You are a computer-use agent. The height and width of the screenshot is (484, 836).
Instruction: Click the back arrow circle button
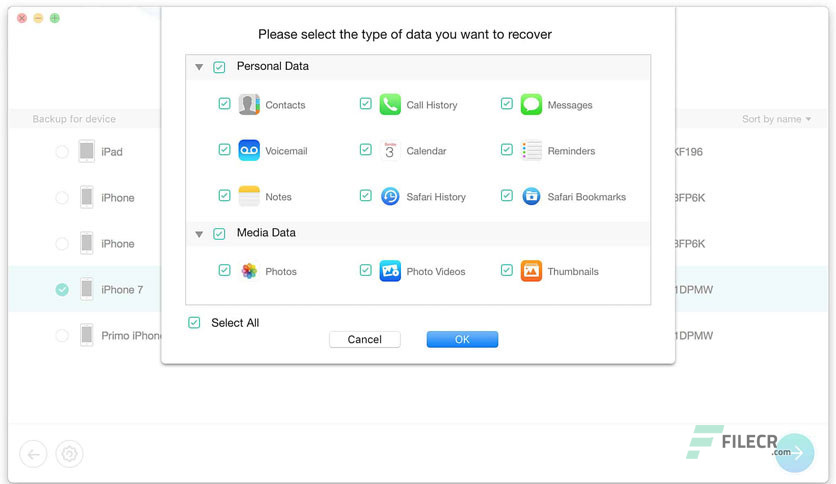(33, 454)
